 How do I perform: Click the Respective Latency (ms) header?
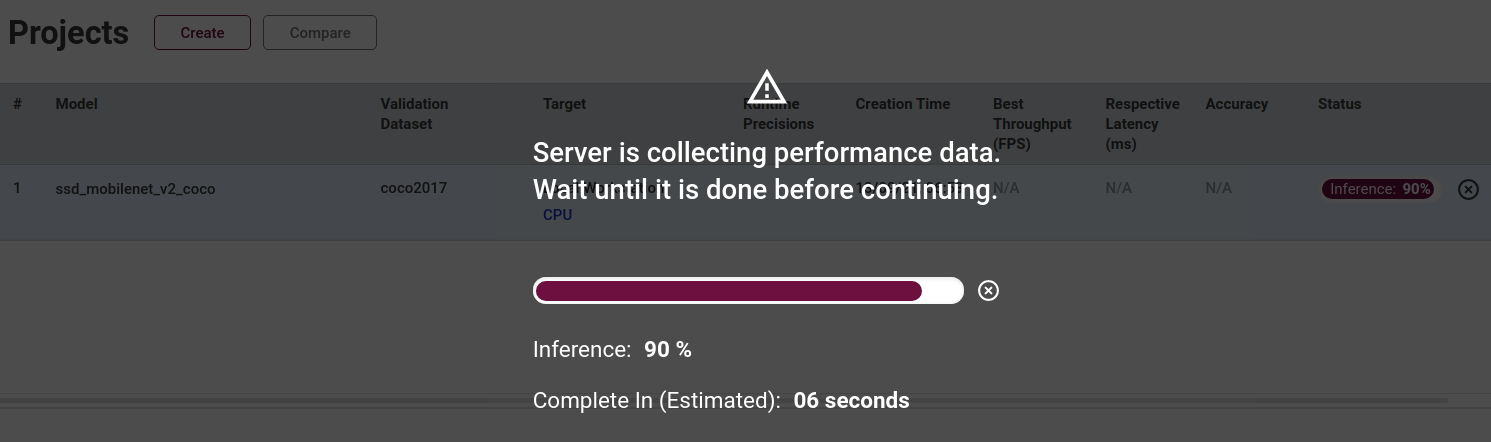click(1142, 124)
